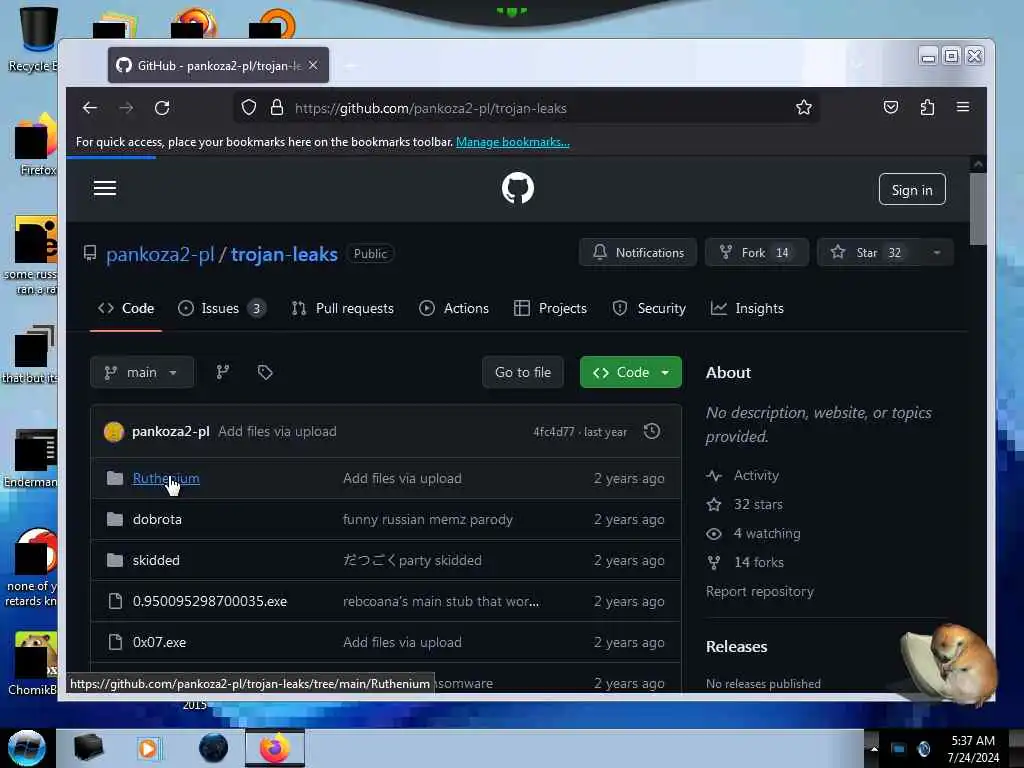Open the Issues tab
The image size is (1024, 768).
pos(222,308)
